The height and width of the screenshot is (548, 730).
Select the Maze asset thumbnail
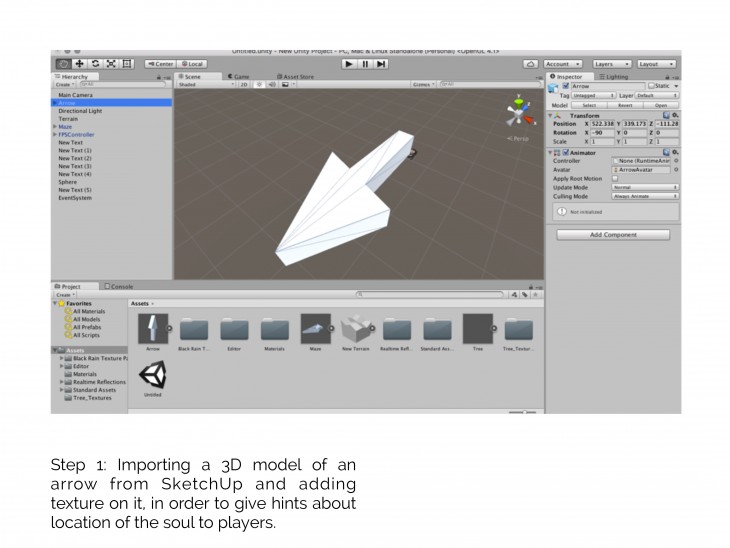click(315, 328)
